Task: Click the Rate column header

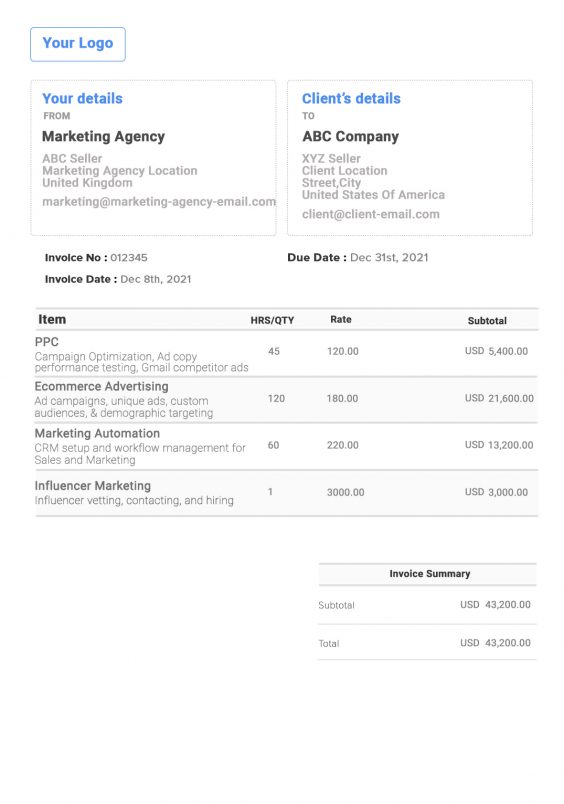Action: 340,319
